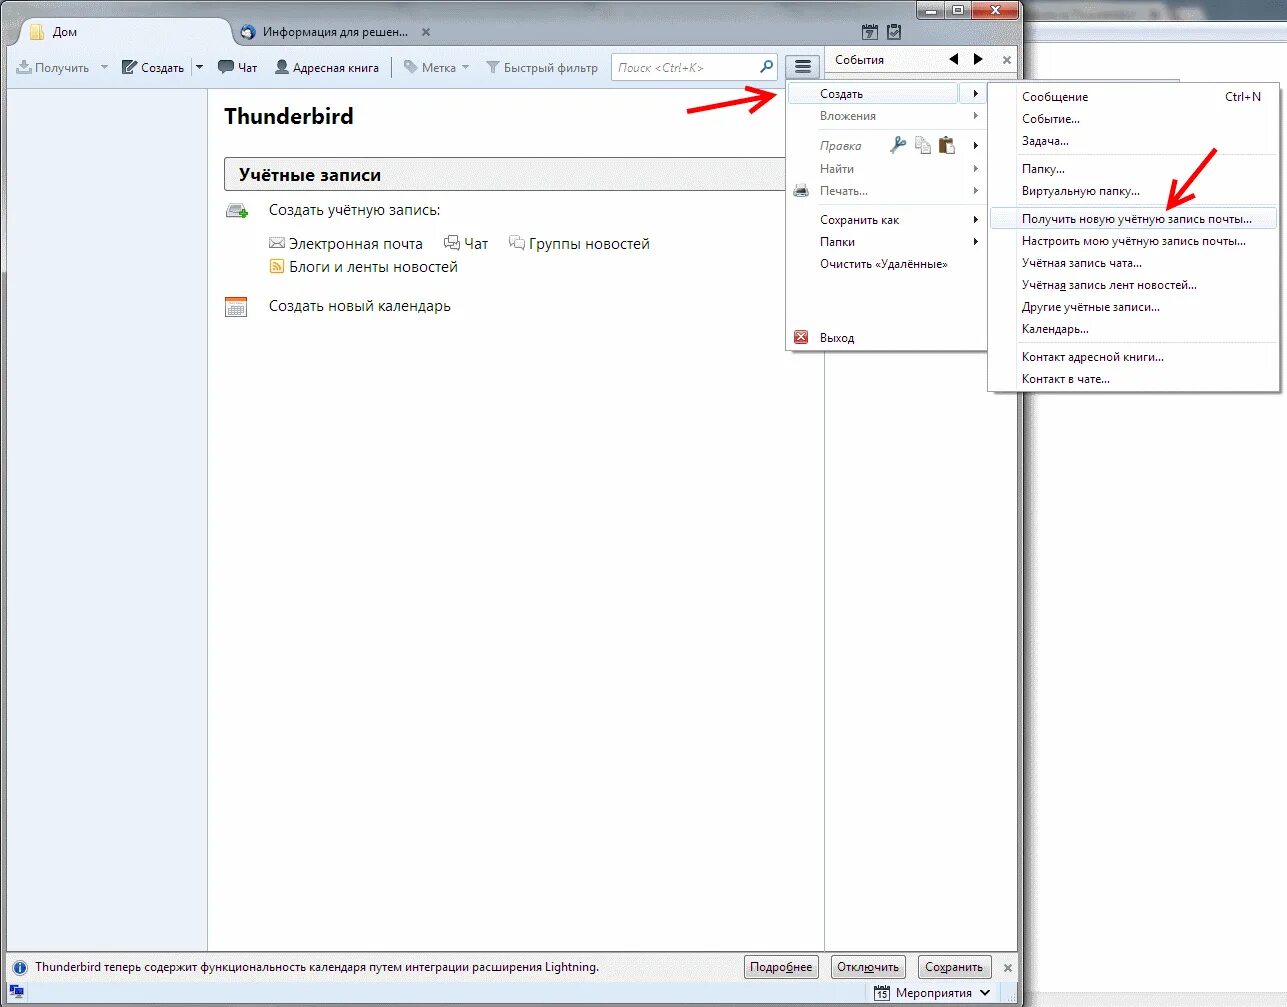The image size is (1287, 1007).
Task: Close the Lightning notification bar
Action: click(x=1008, y=968)
